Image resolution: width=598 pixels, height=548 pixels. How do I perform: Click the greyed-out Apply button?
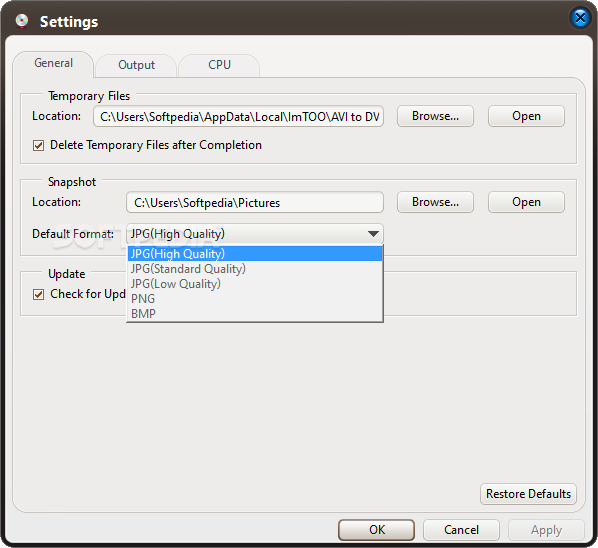[x=546, y=530]
